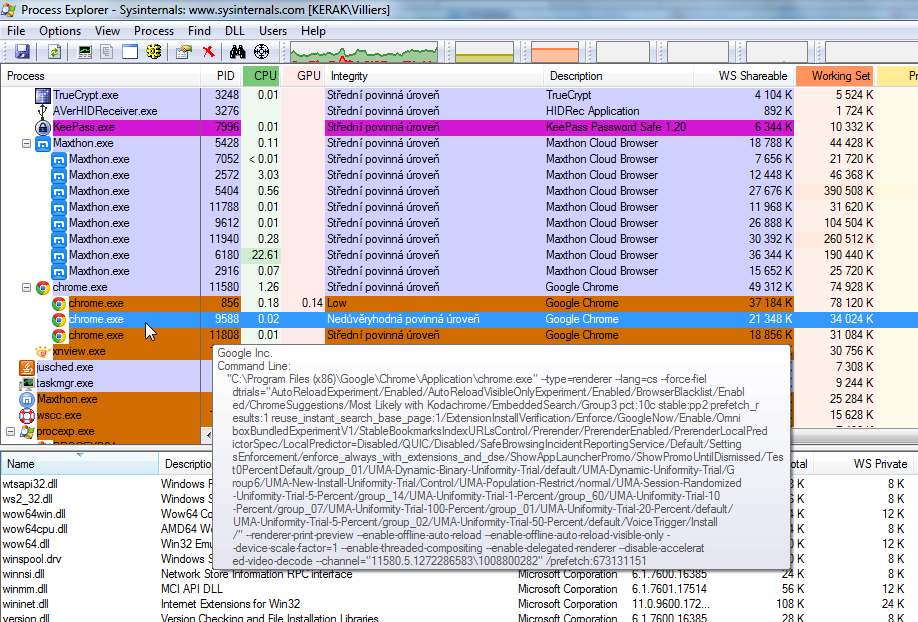Open process Properties toolbar icon
The width and height of the screenshot is (918, 622).
point(184,52)
